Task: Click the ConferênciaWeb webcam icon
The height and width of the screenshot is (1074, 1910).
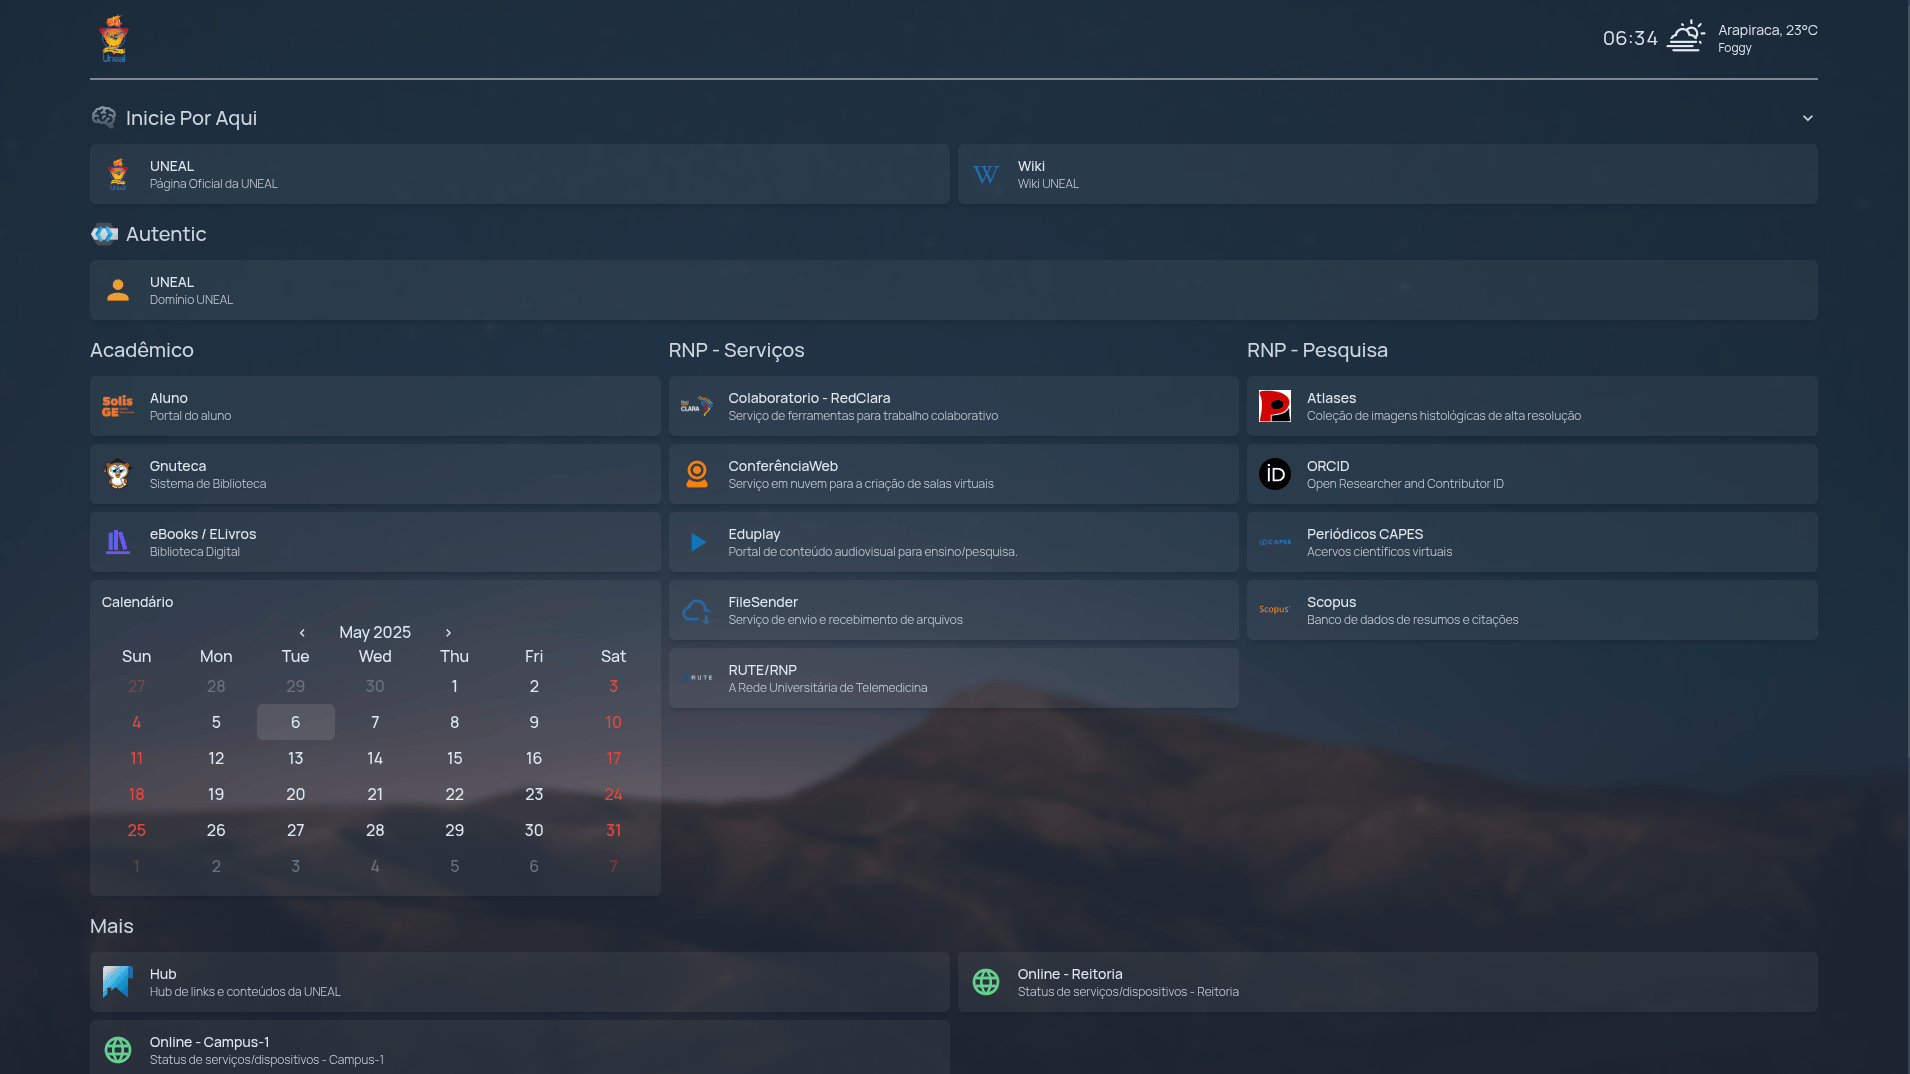Action: (697, 474)
